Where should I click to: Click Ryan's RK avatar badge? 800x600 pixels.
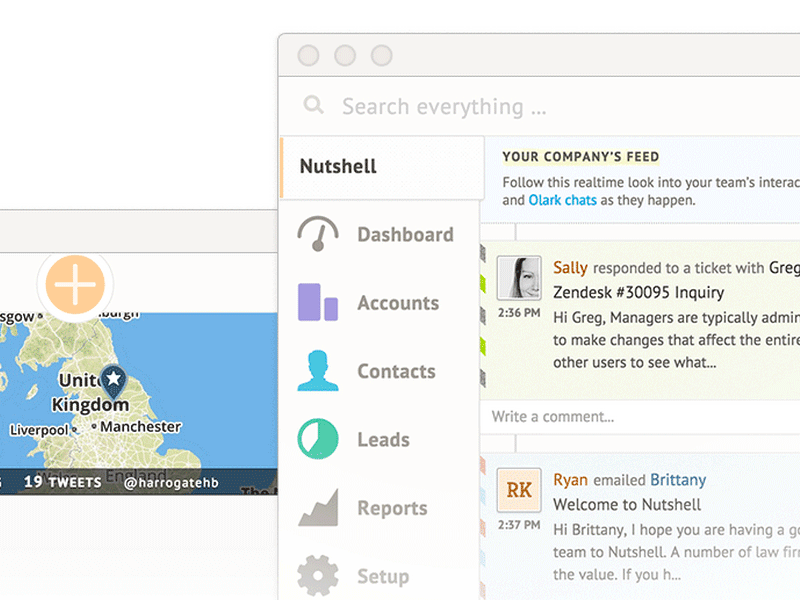point(518,491)
